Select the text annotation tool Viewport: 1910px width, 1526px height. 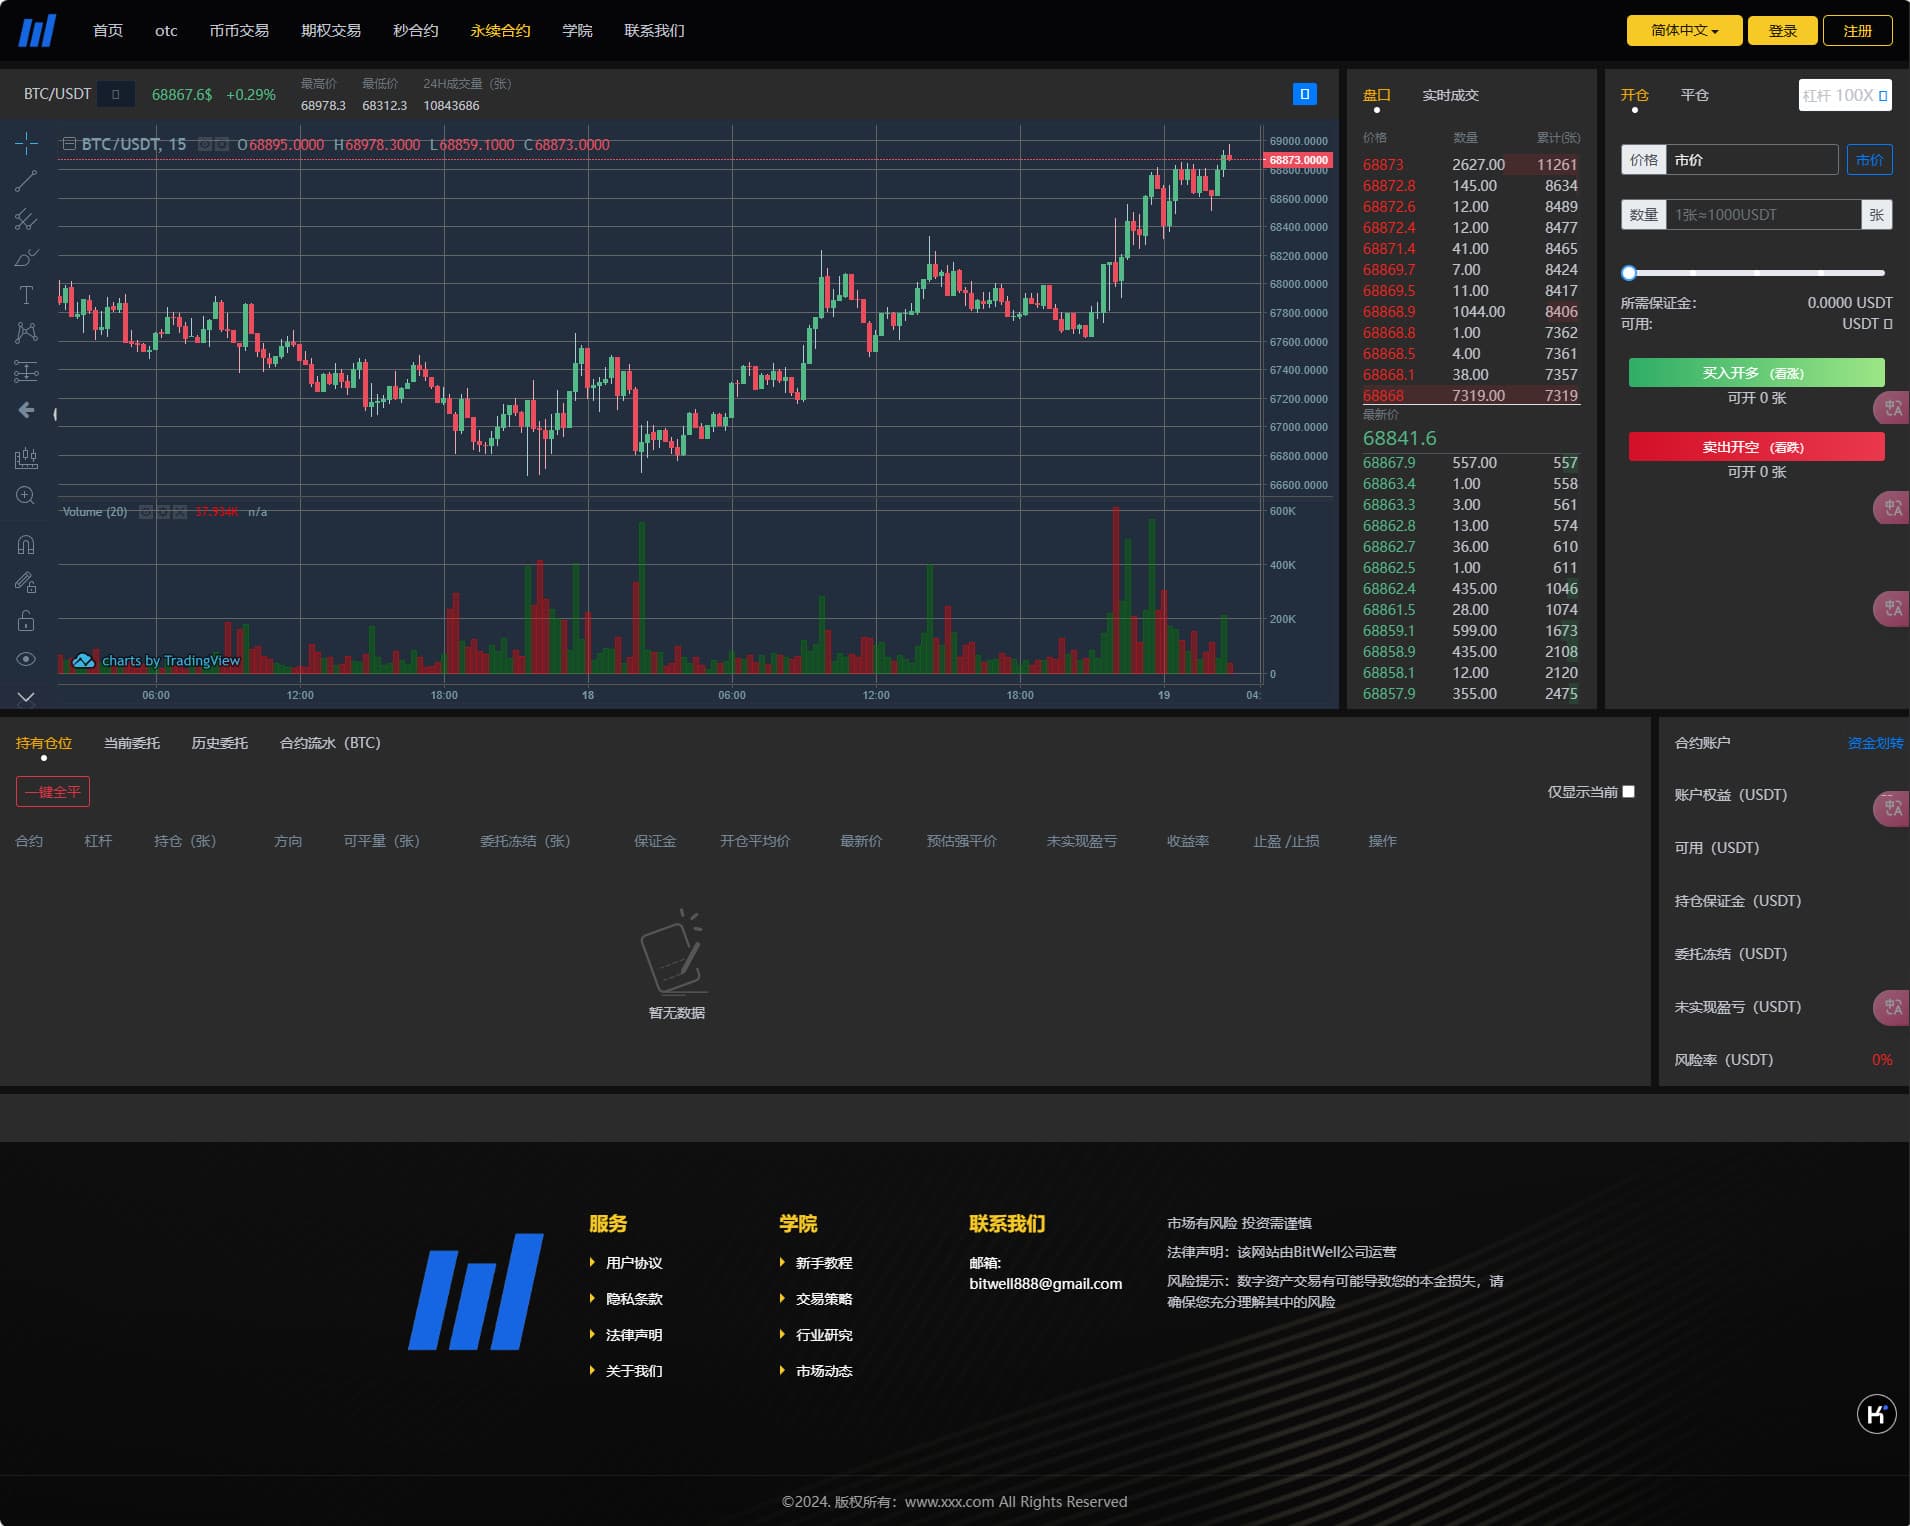tap(26, 295)
